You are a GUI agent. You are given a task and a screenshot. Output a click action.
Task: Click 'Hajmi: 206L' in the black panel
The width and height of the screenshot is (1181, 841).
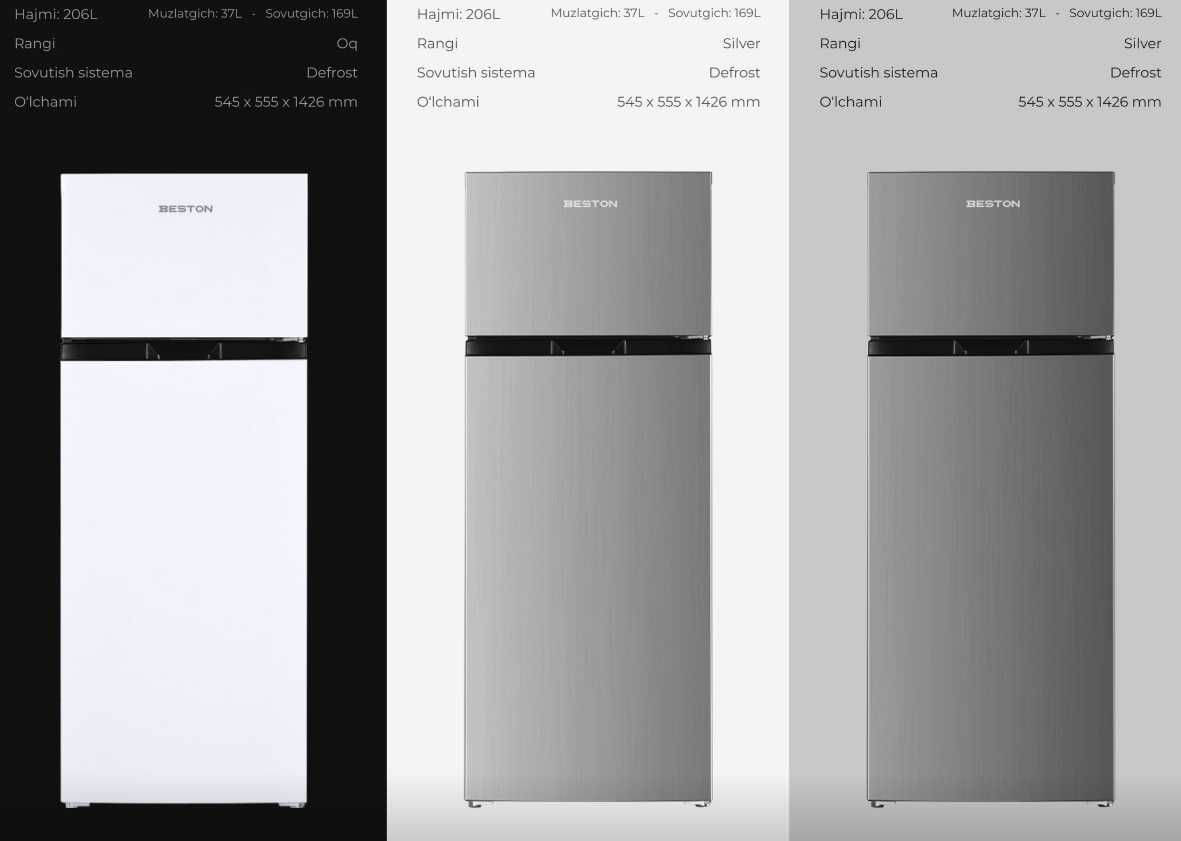pyautogui.click(x=56, y=14)
